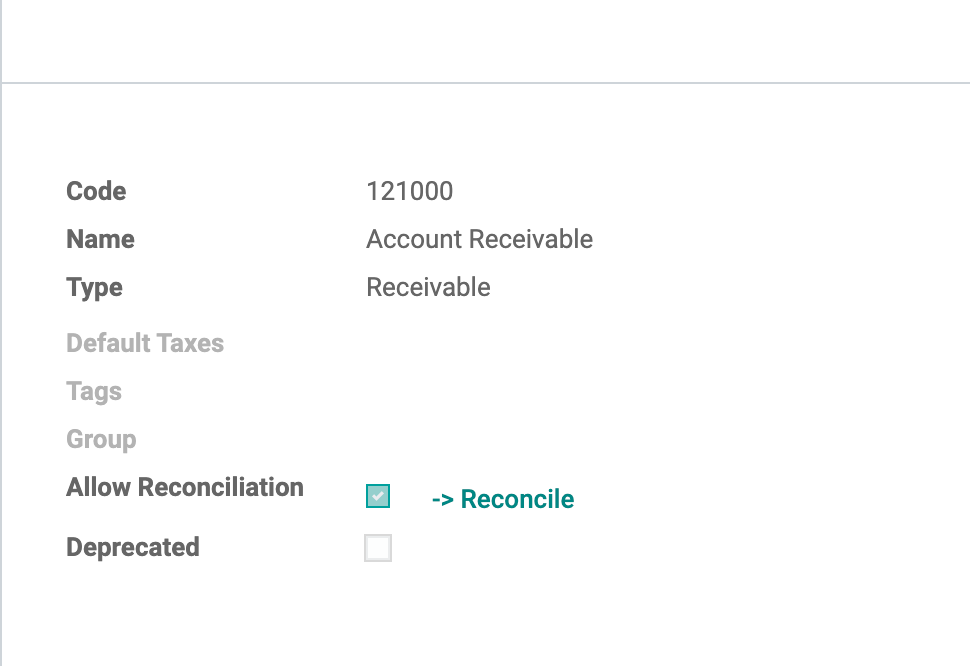Select the Receivable type value

[428, 288]
